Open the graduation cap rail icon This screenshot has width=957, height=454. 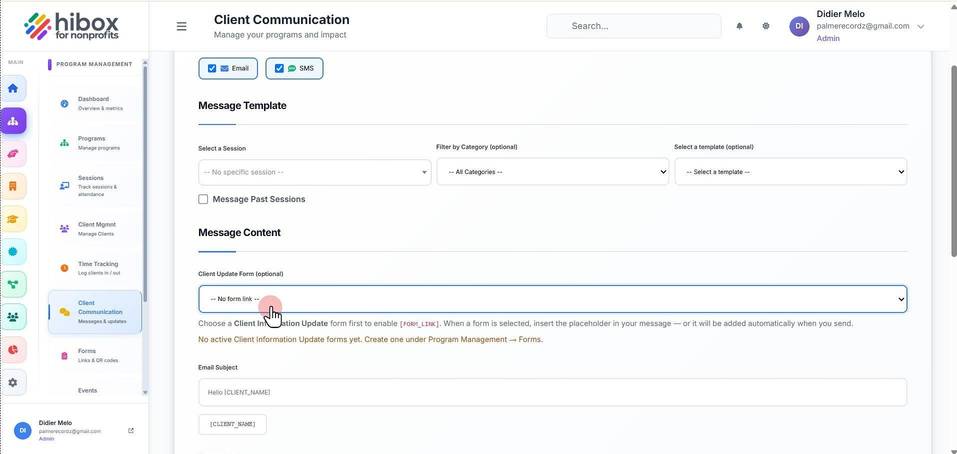click(x=13, y=218)
